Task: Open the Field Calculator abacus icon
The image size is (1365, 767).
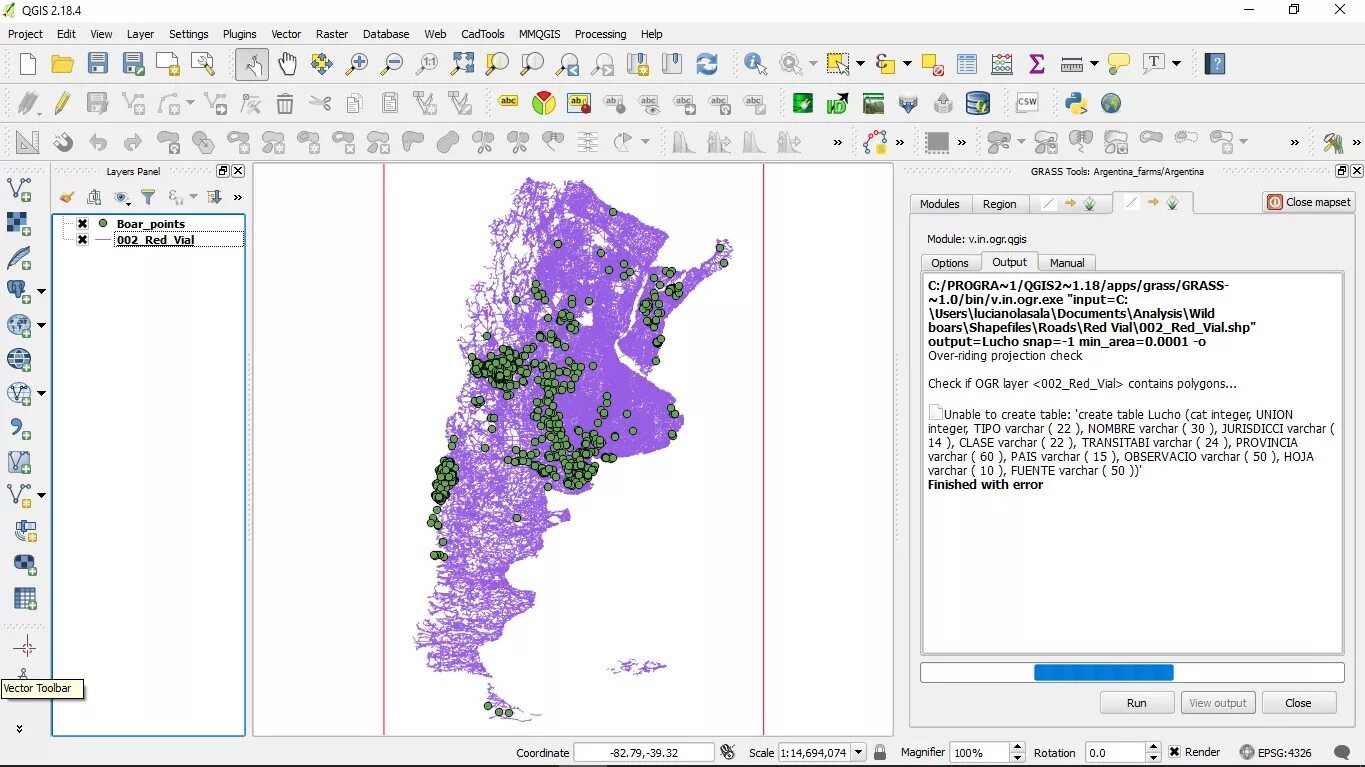Action: pos(1002,64)
